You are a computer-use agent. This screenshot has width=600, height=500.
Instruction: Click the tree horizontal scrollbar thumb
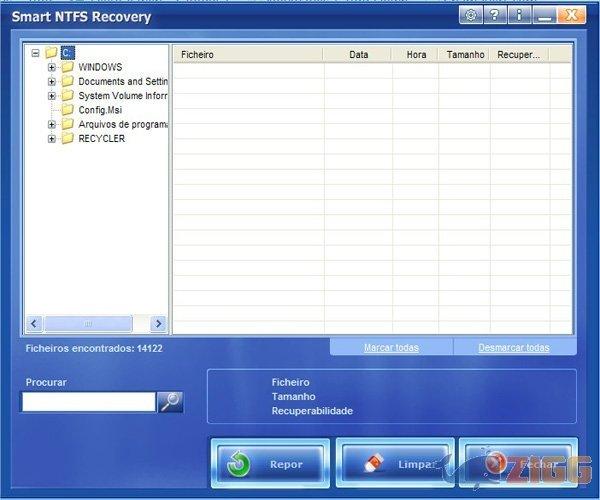[x=88, y=324]
